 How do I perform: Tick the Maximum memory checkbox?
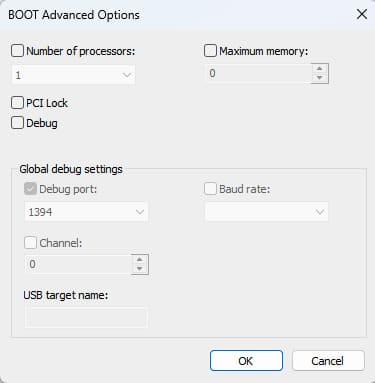(x=210, y=51)
